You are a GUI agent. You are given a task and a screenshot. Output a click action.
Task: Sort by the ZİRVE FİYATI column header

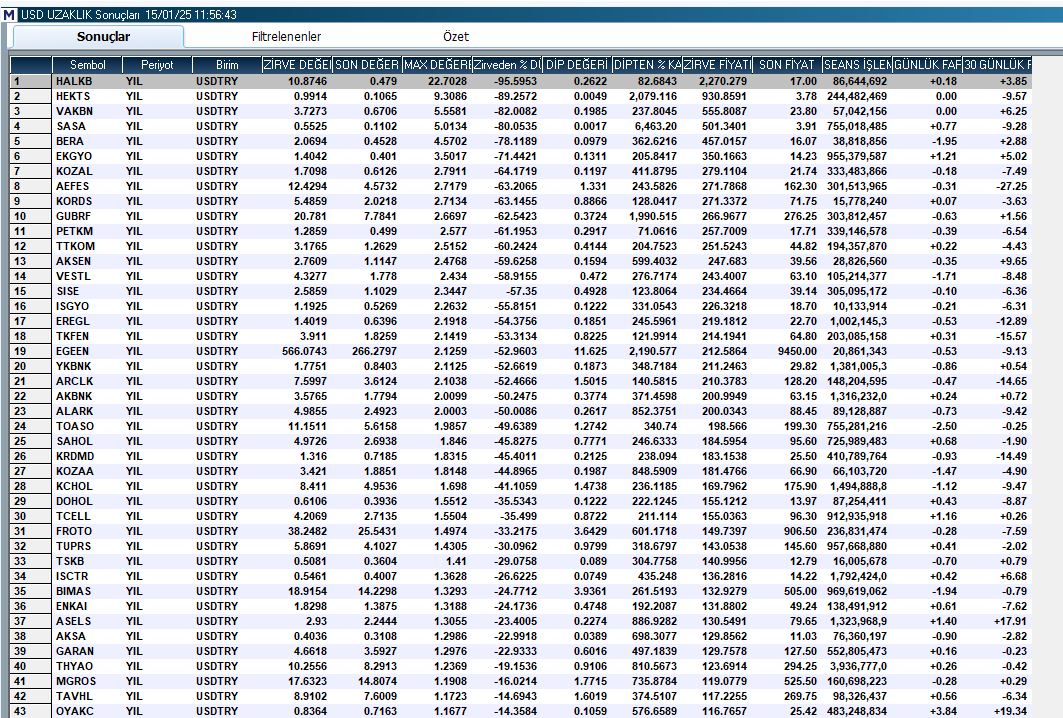717,64
